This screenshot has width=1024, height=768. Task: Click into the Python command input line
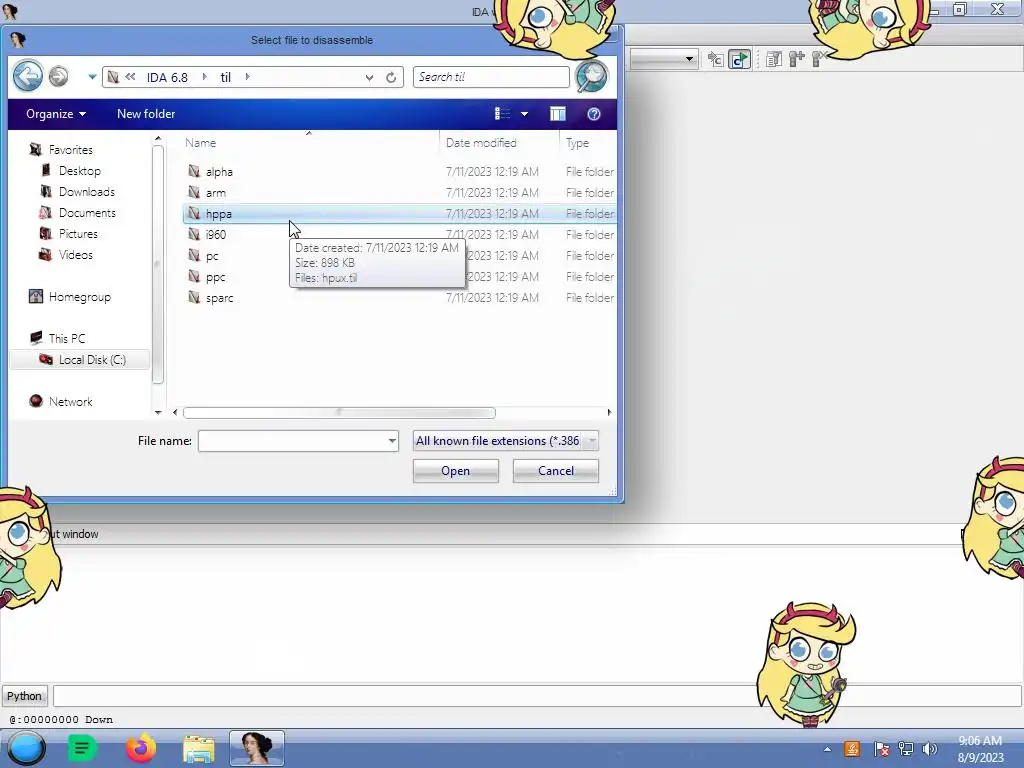click(x=537, y=696)
